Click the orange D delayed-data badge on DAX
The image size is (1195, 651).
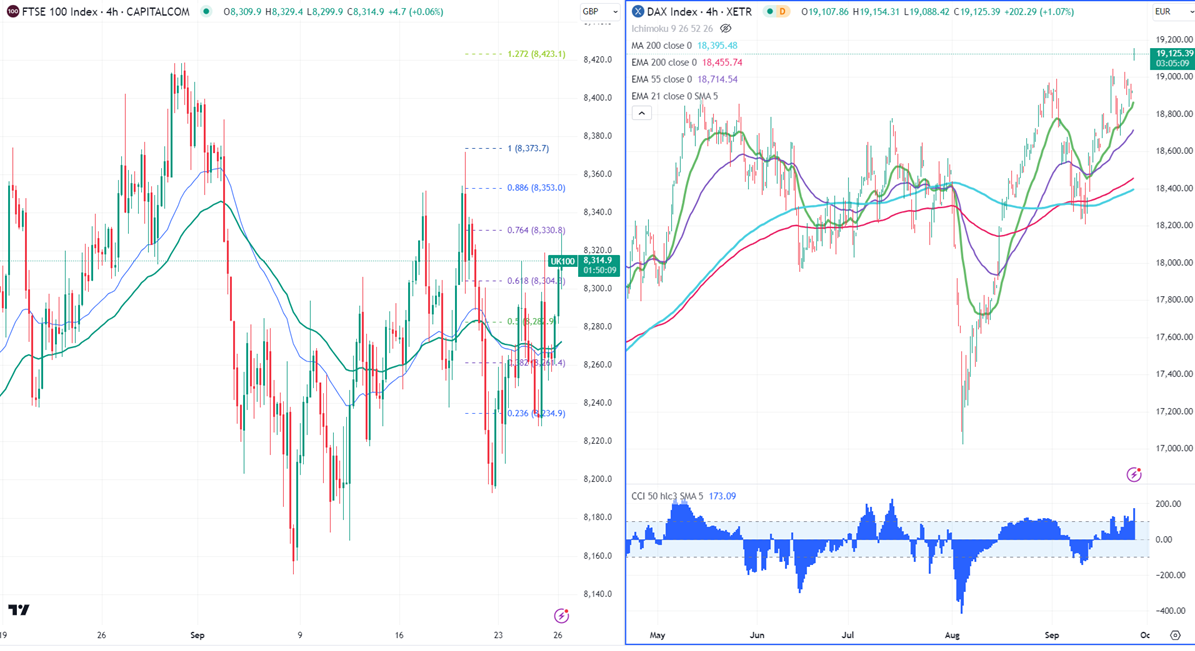[x=783, y=11]
